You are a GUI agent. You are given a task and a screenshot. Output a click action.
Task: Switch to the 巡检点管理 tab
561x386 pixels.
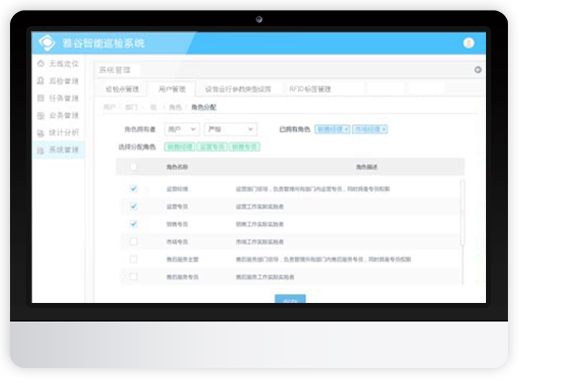122,89
